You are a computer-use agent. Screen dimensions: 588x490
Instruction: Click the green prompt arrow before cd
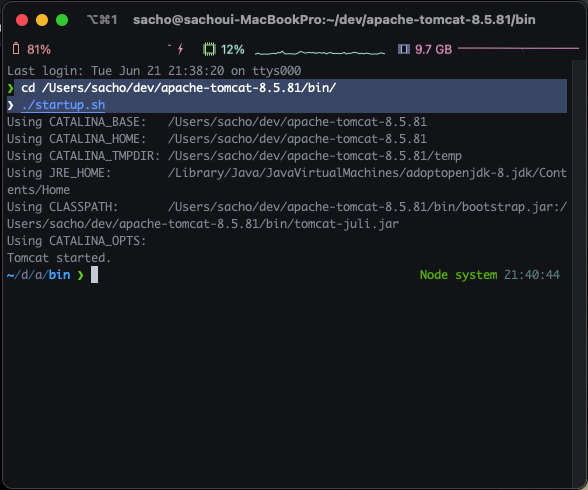pos(10,88)
